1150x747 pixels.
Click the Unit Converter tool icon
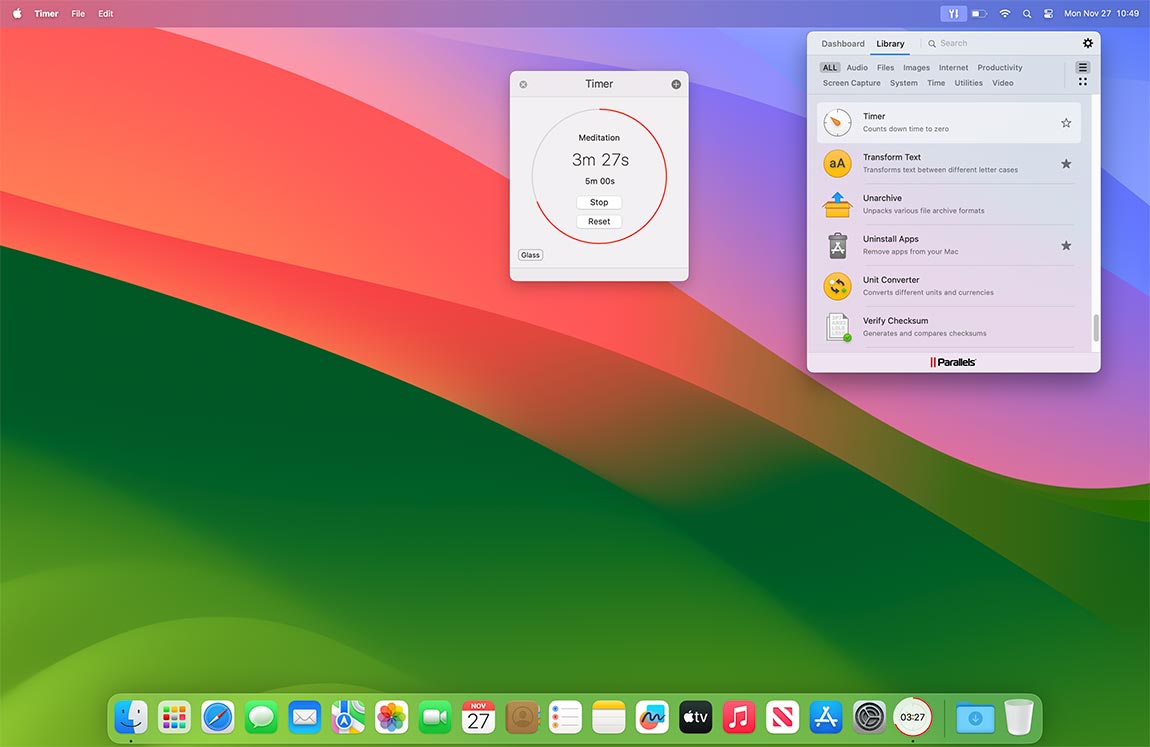click(x=837, y=286)
